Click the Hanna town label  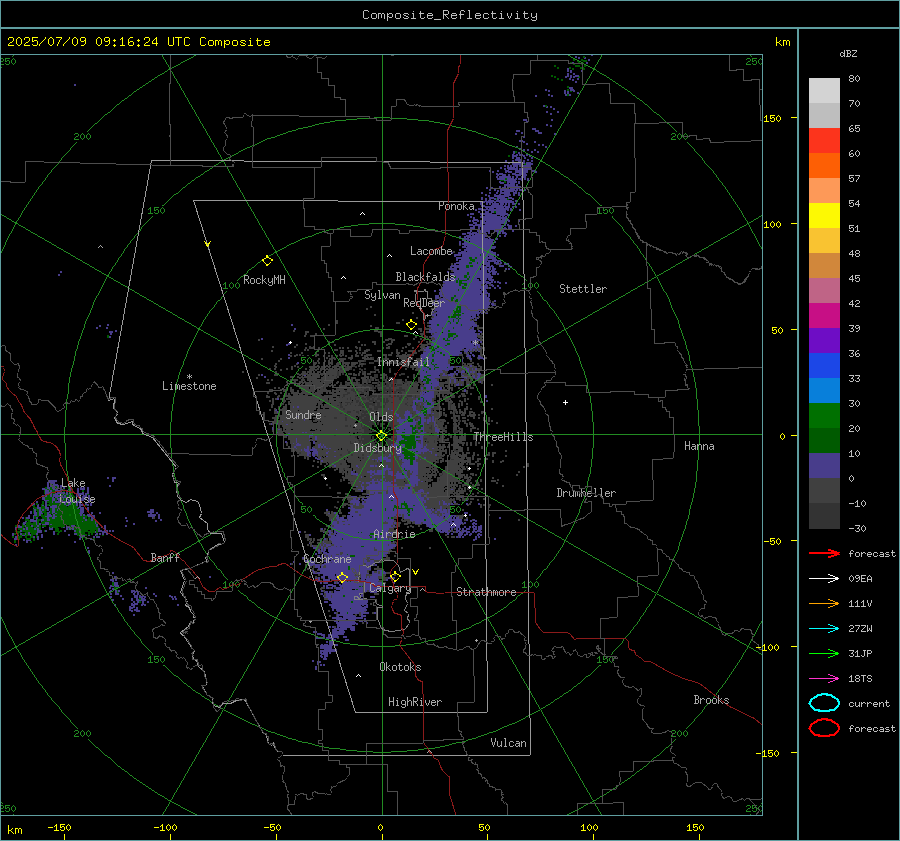[699, 446]
